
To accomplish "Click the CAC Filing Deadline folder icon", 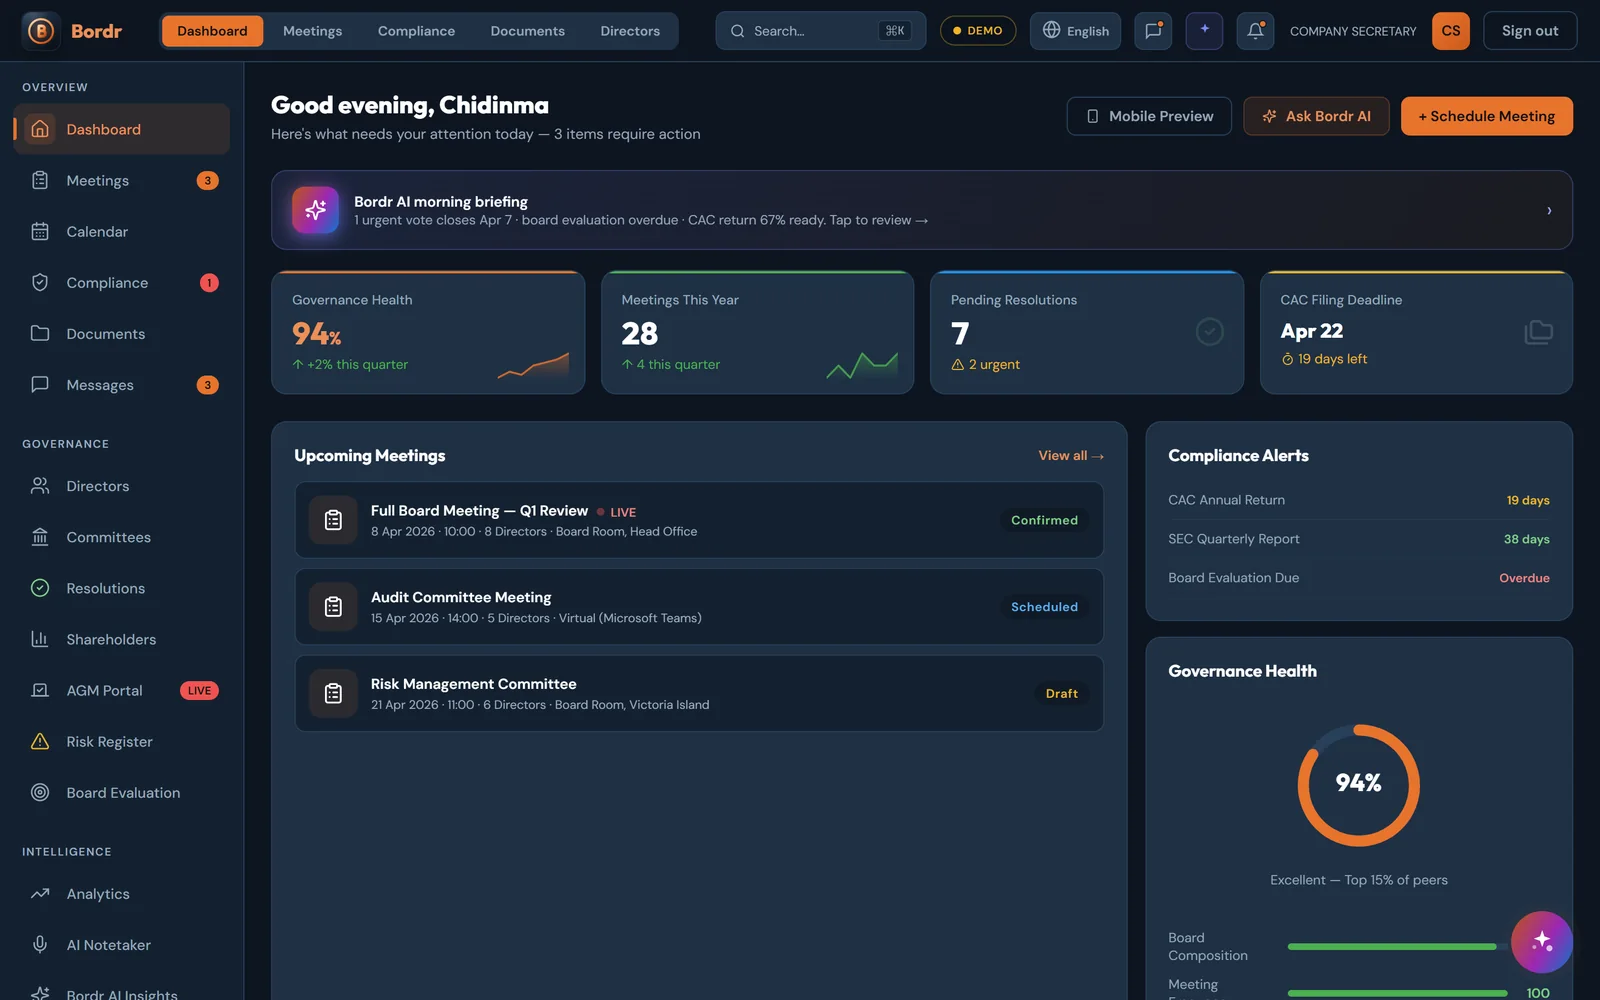I will tap(1538, 332).
